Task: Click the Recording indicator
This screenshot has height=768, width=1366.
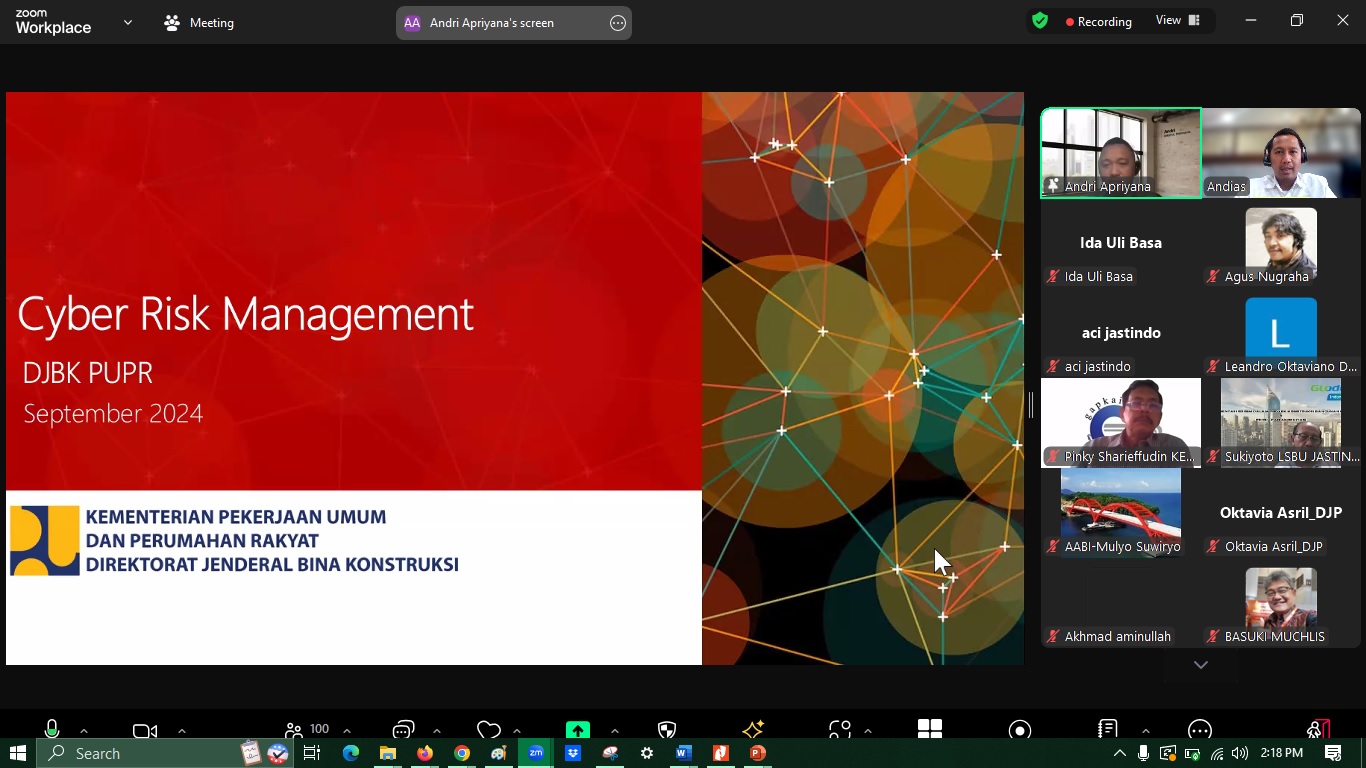Action: click(x=1098, y=21)
